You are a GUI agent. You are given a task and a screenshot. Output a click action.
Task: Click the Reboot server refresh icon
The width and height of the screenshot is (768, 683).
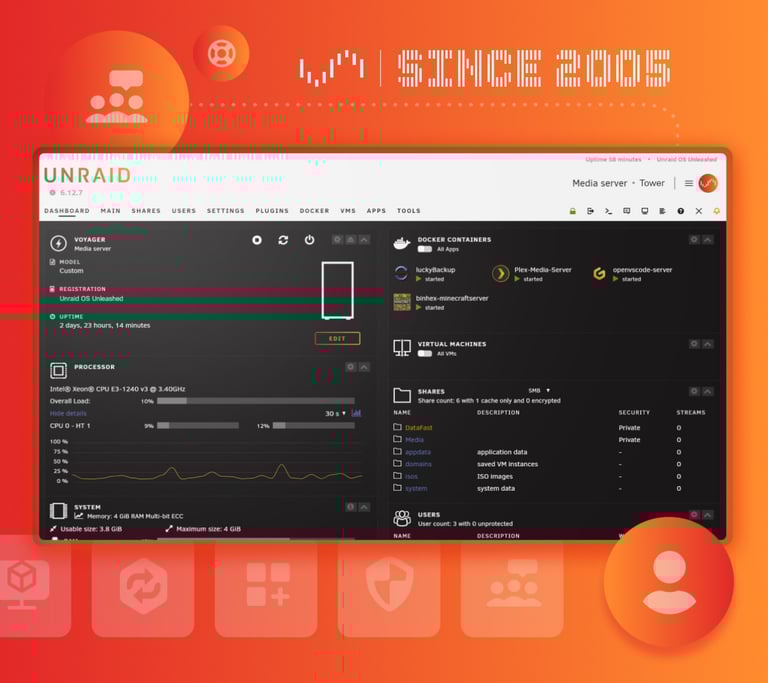[283, 240]
